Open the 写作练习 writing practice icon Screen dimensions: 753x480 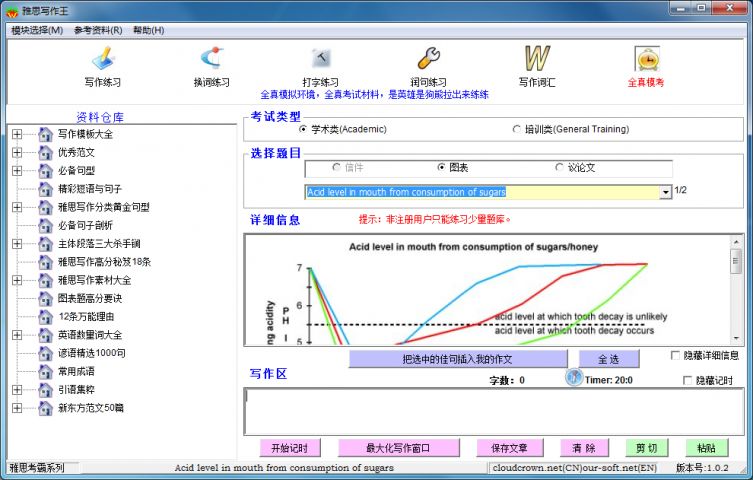click(104, 58)
